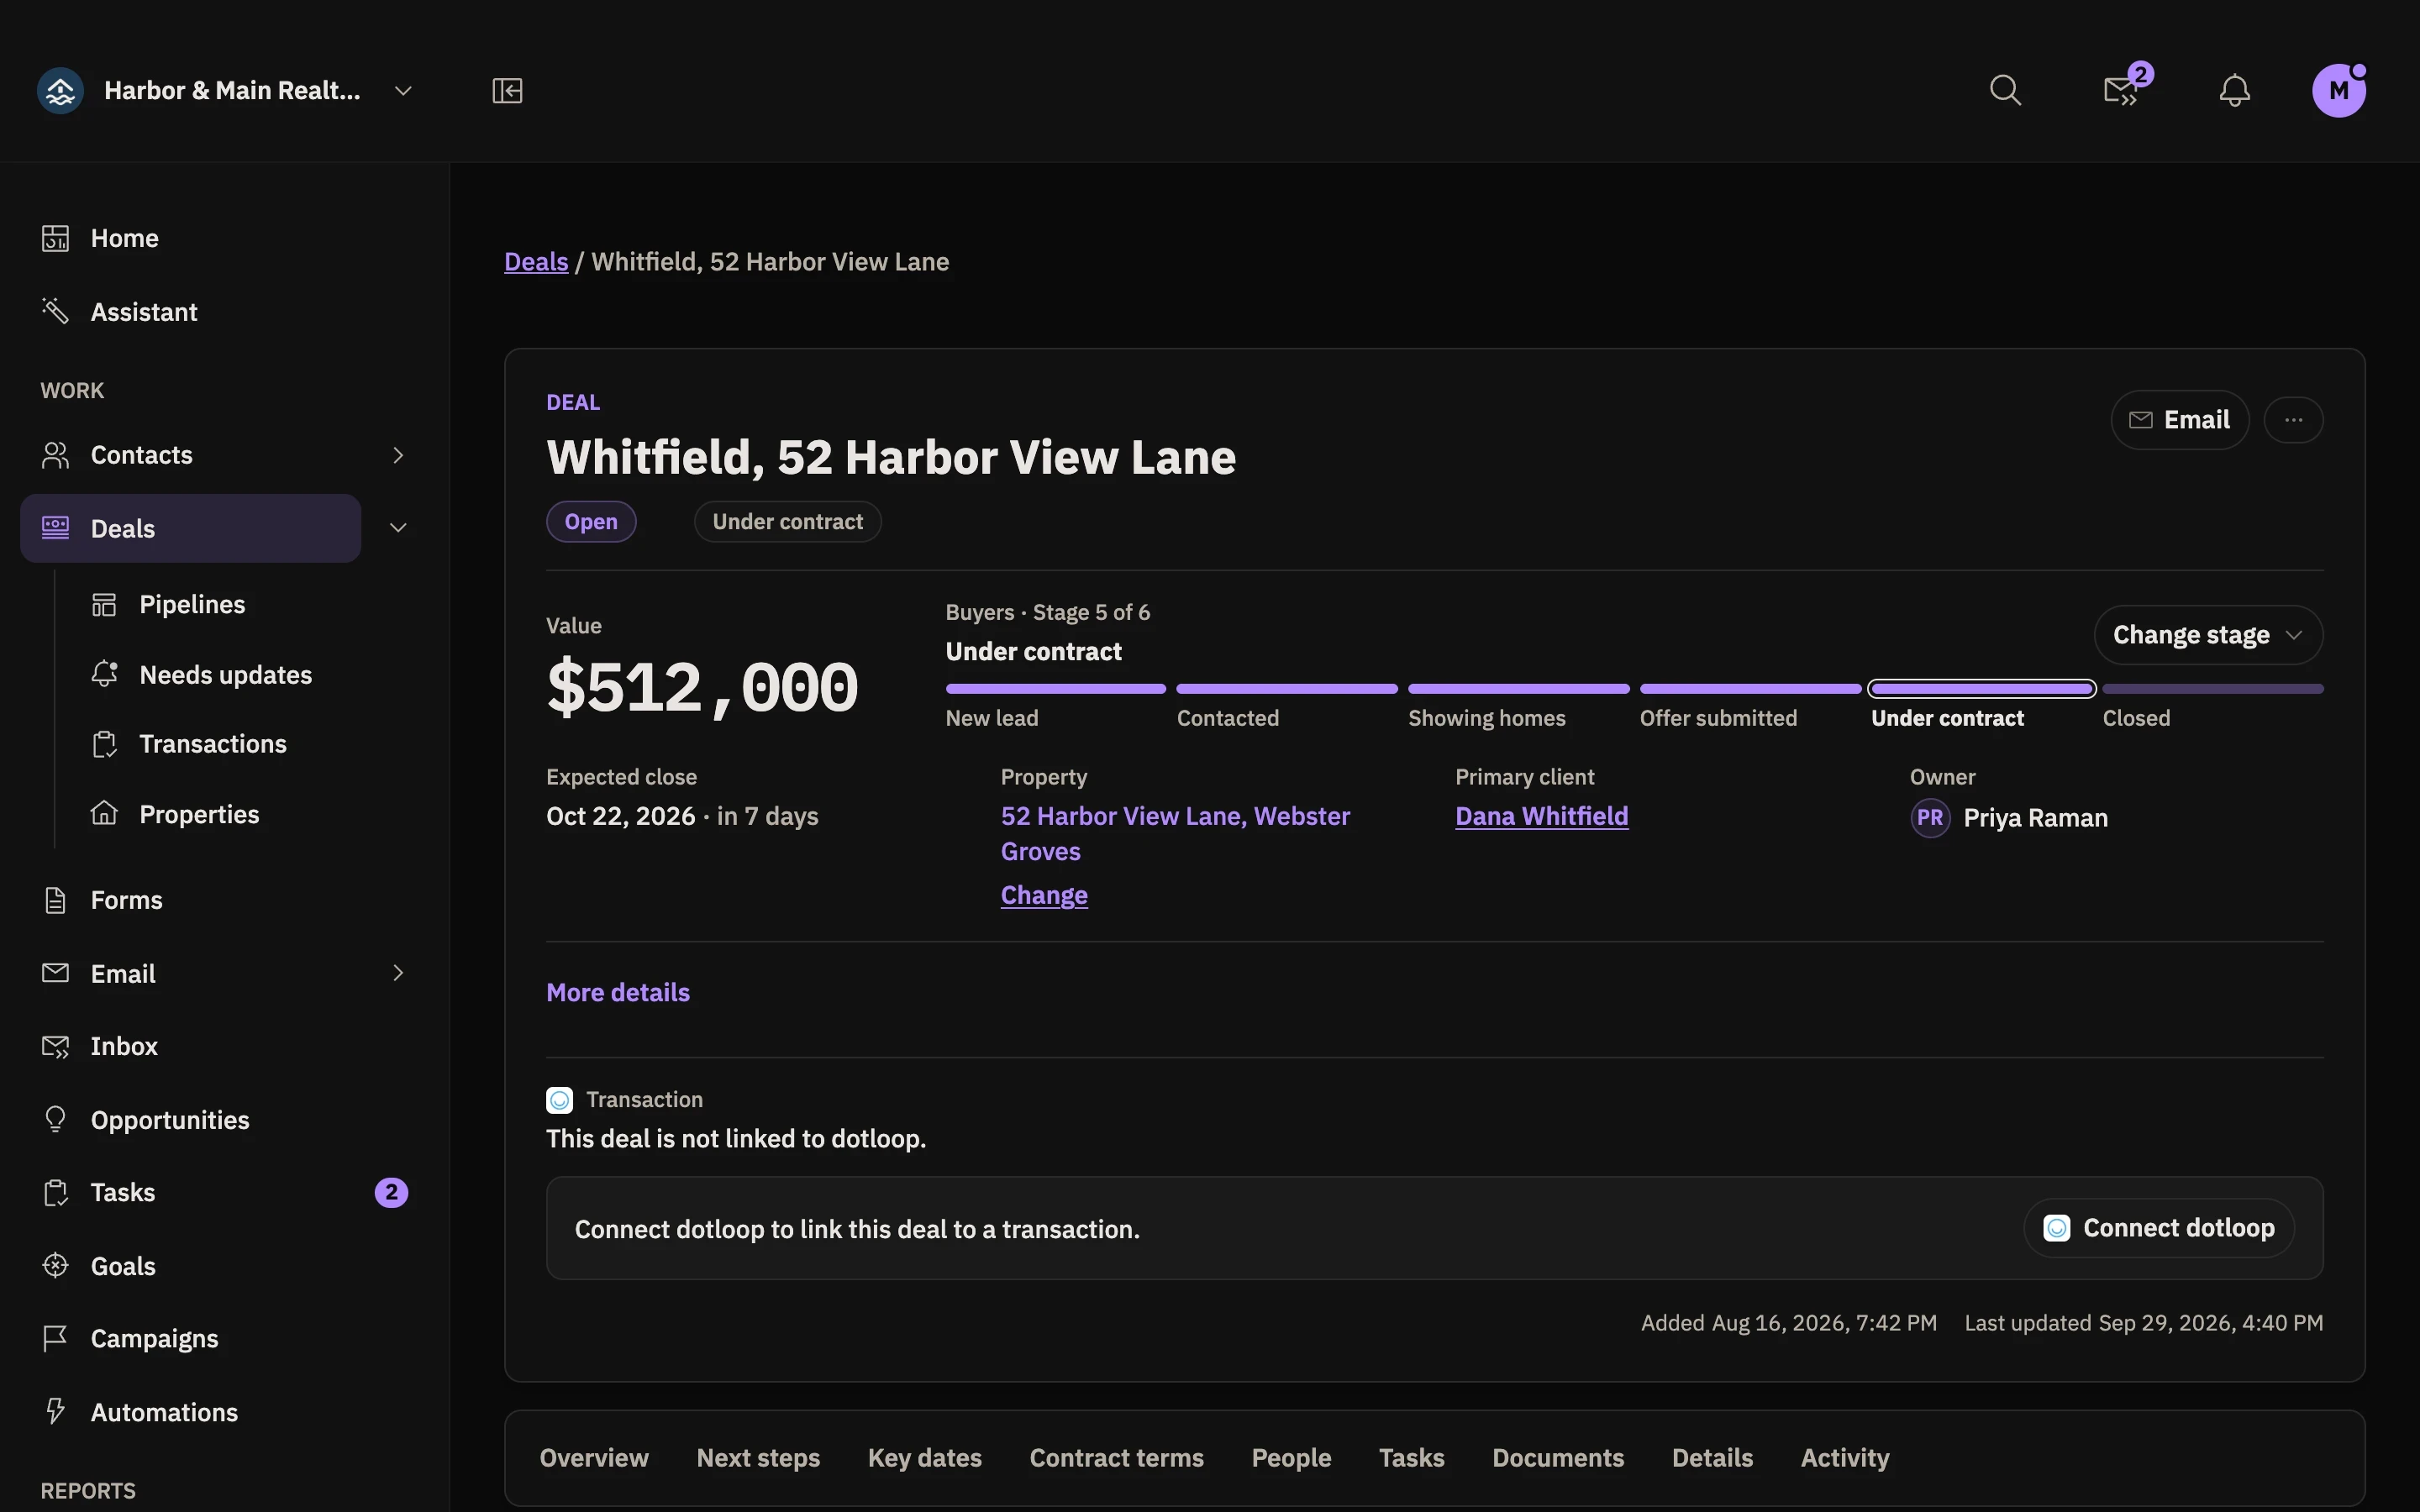Collapse the sidebar with the panel icon
The height and width of the screenshot is (1512, 2420).
(x=507, y=91)
